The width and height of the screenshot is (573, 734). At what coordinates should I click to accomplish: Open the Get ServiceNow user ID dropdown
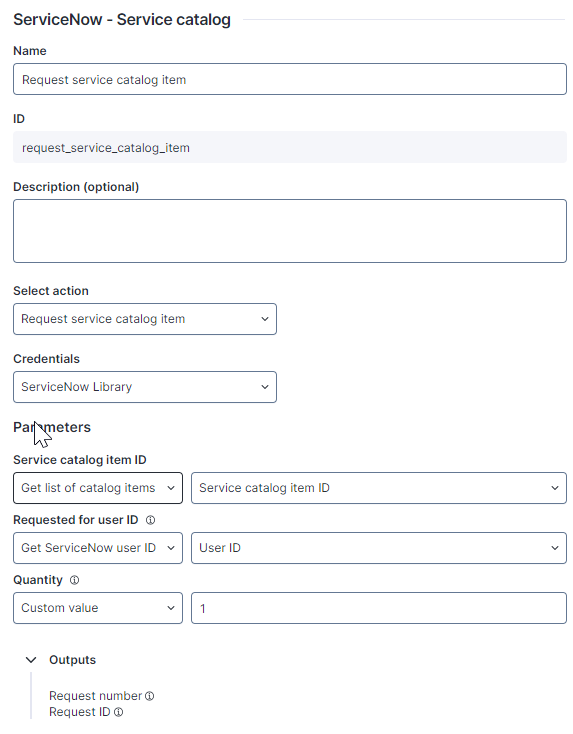98,548
